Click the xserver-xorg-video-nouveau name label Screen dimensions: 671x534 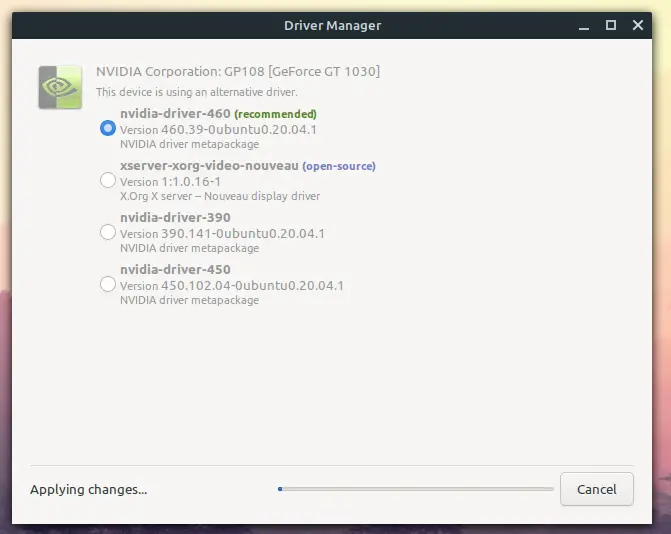(x=209, y=166)
